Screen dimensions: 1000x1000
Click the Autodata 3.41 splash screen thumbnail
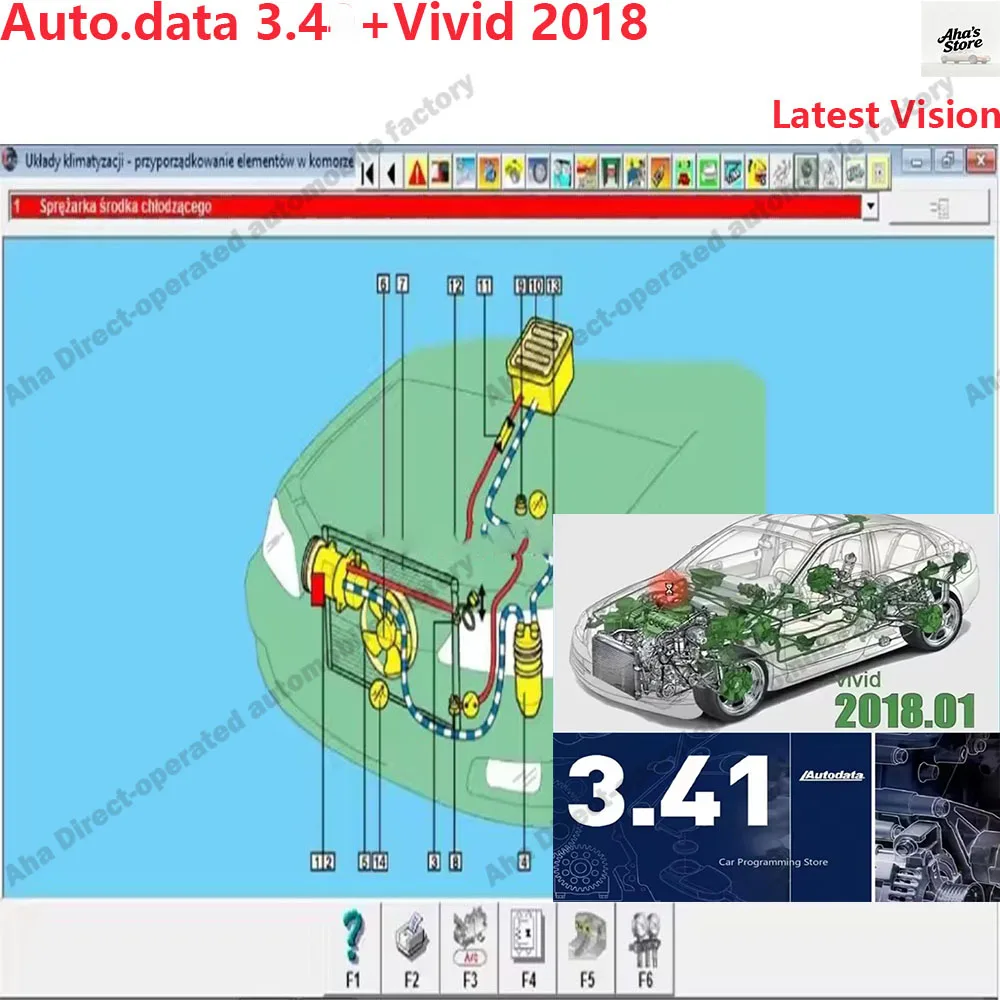click(700, 810)
